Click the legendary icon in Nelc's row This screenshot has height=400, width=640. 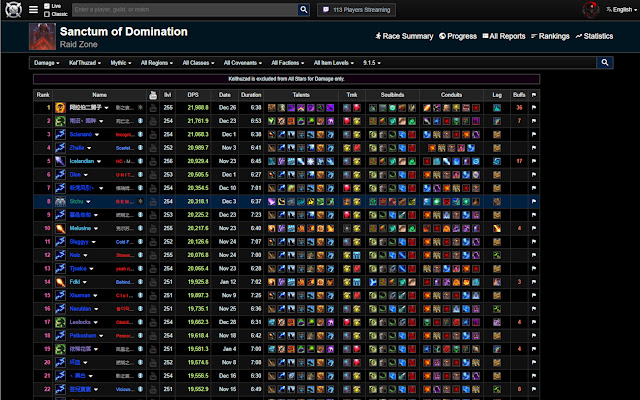point(497,255)
